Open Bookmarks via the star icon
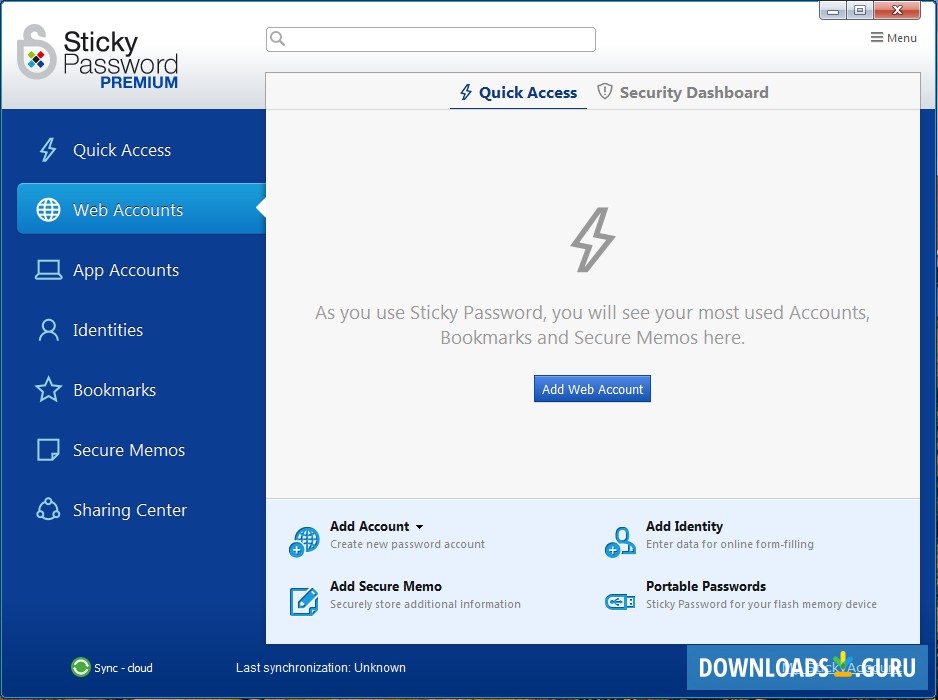The image size is (938, 700). pos(47,390)
